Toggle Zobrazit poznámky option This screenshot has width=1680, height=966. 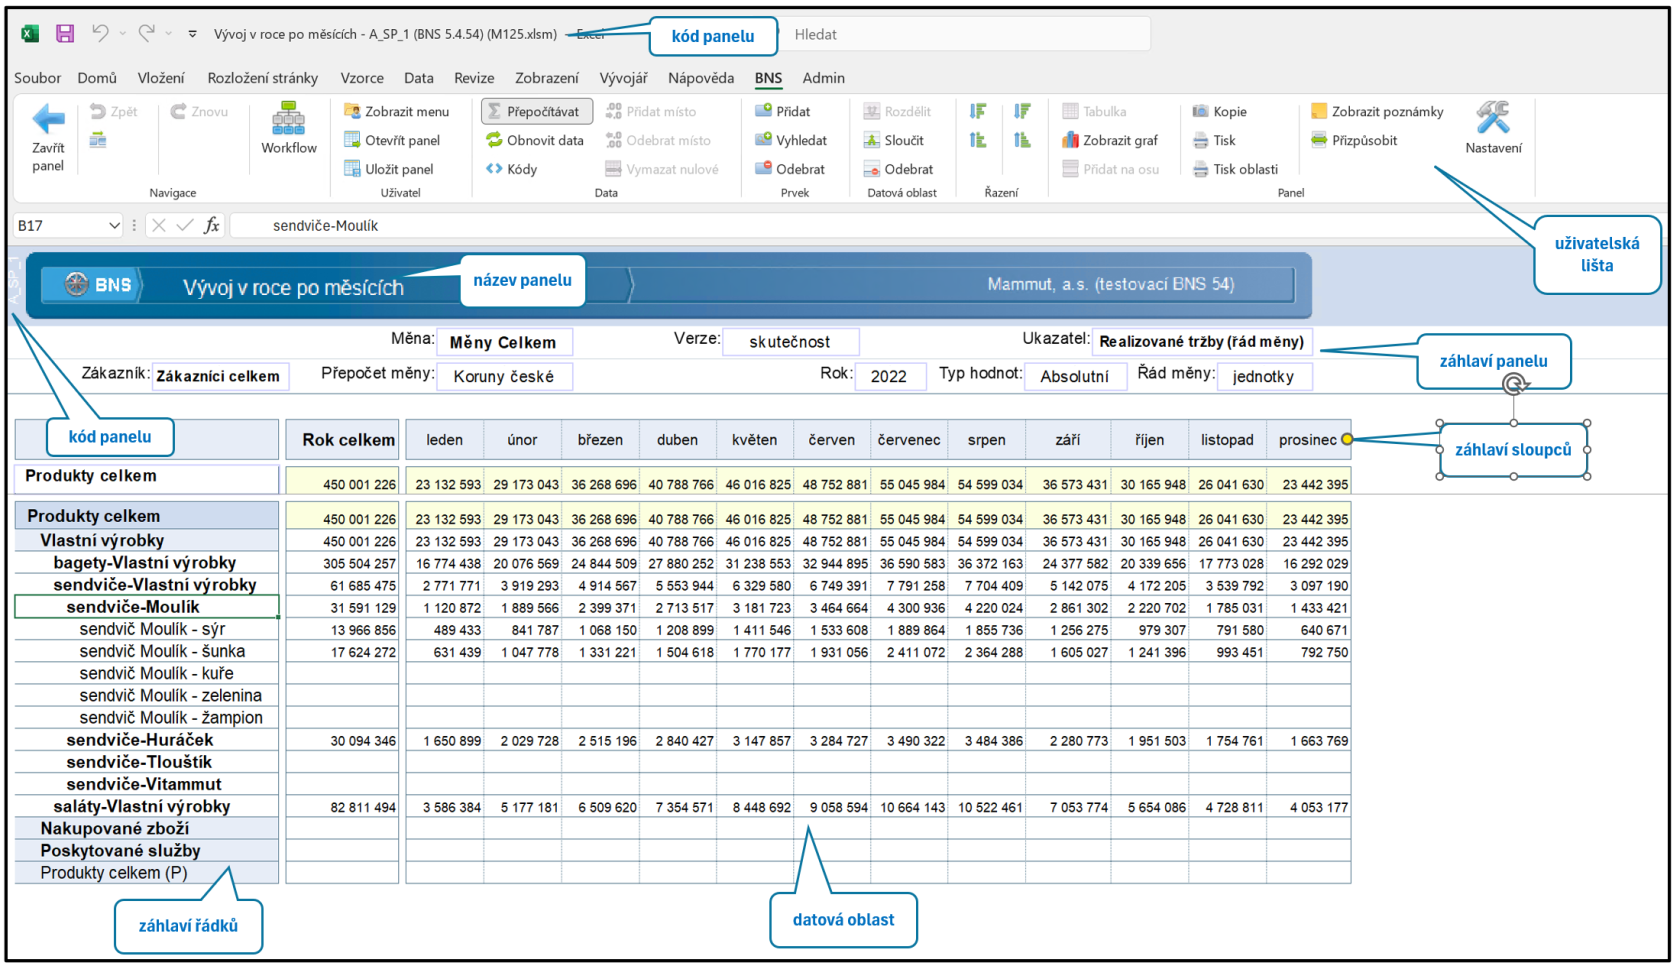(x=1377, y=111)
